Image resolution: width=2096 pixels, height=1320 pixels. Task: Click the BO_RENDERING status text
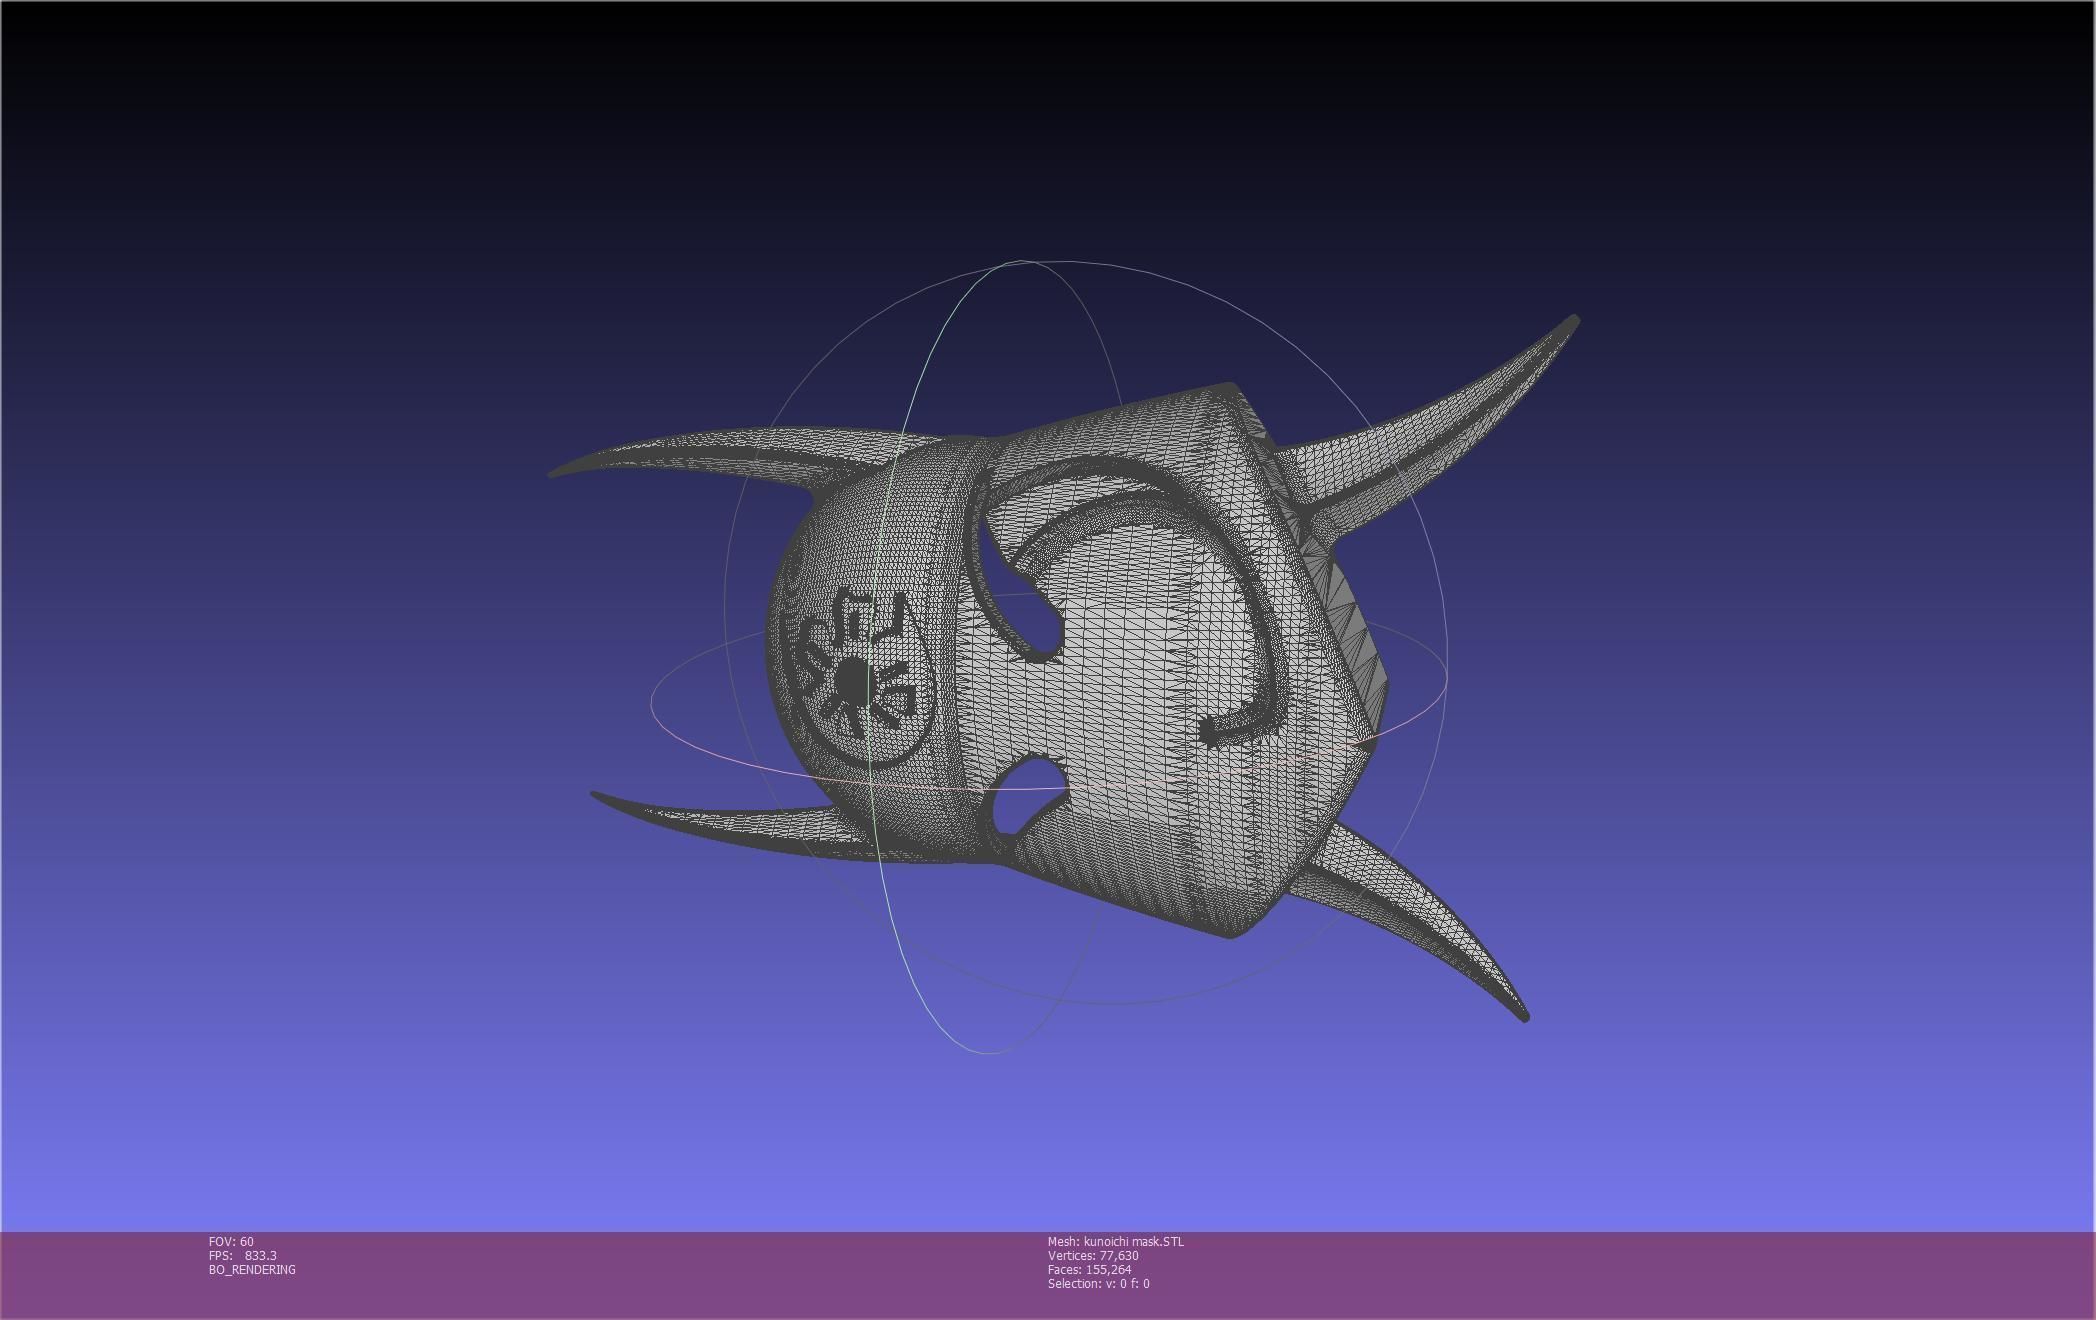tap(252, 1269)
